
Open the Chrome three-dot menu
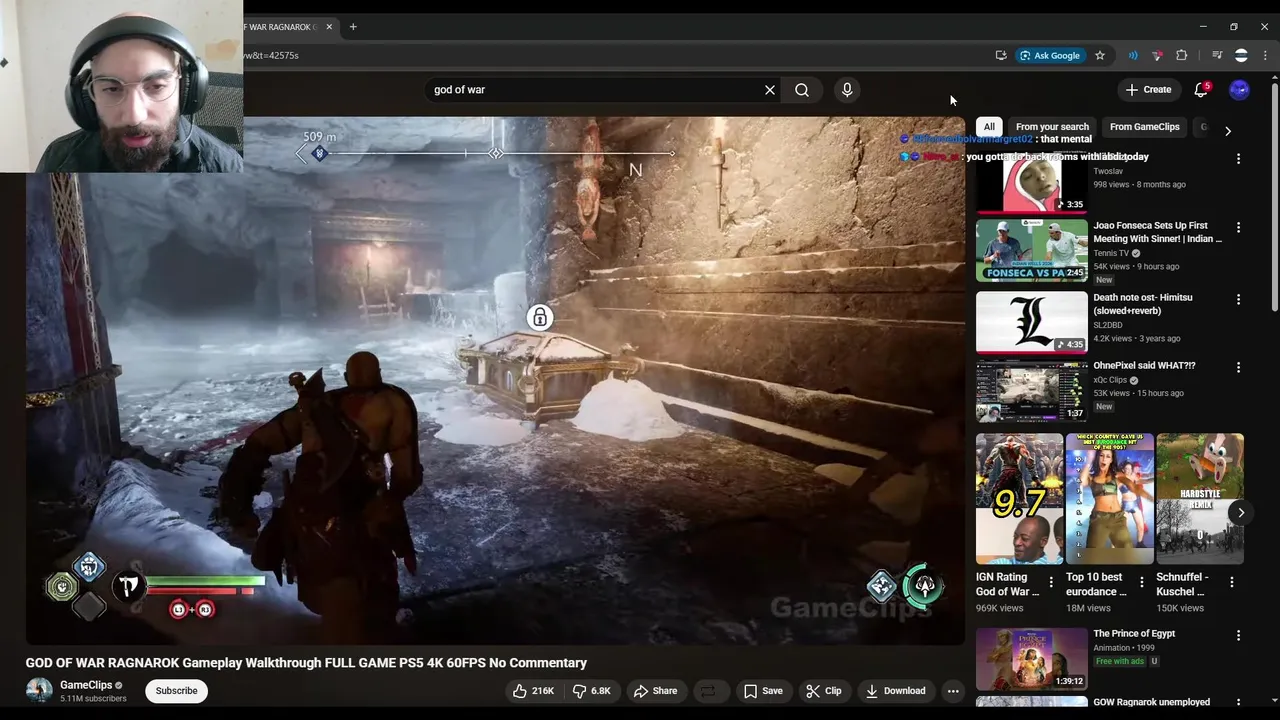(1265, 55)
